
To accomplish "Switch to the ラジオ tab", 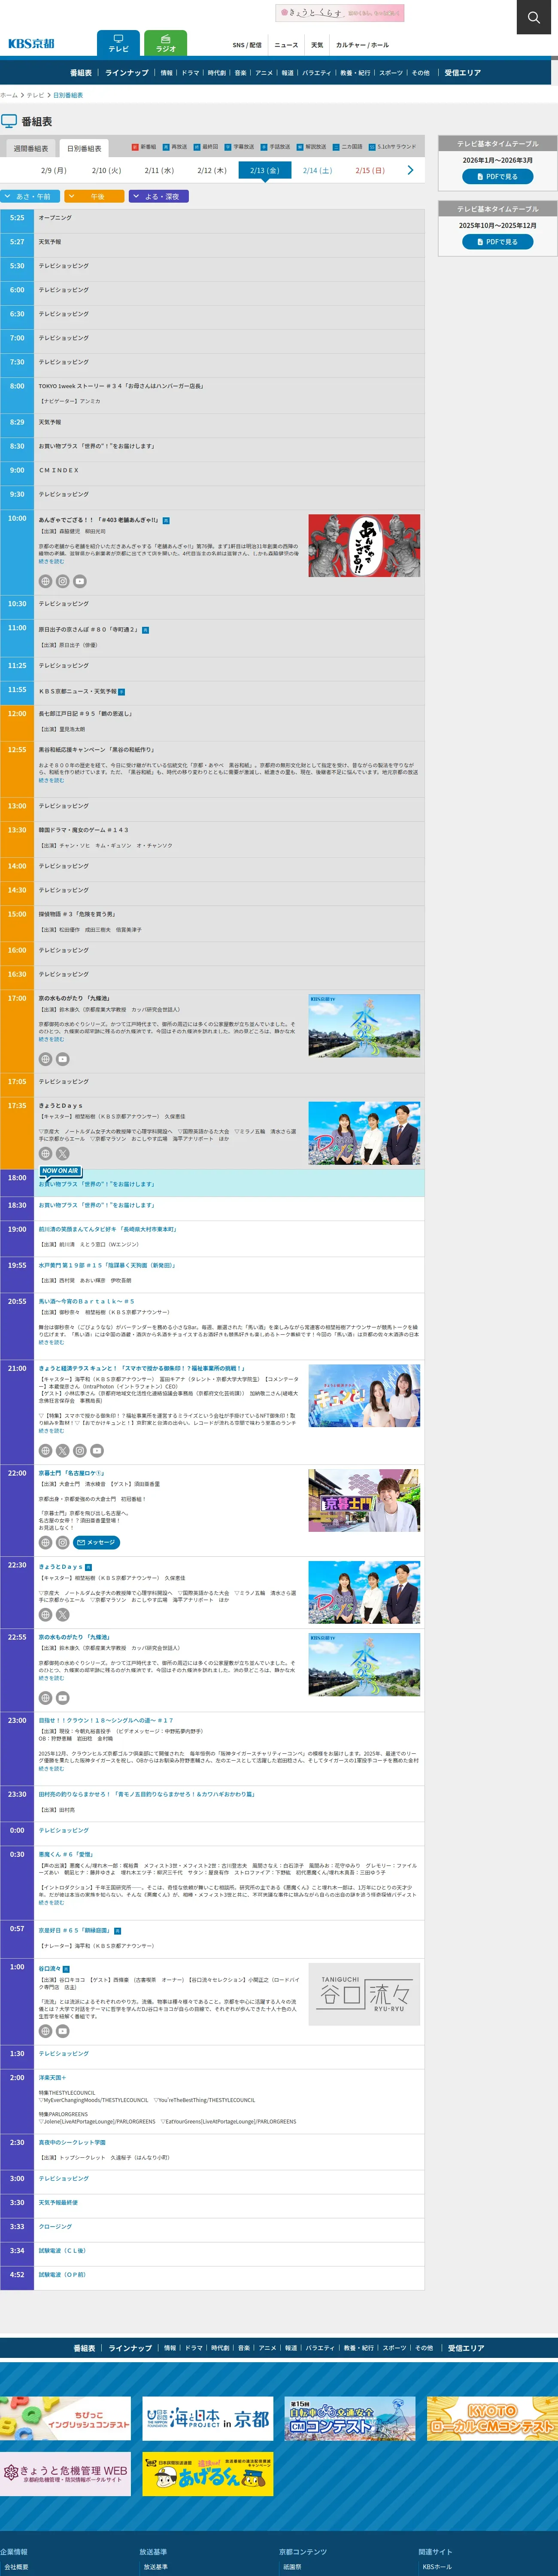I will 166,43.
